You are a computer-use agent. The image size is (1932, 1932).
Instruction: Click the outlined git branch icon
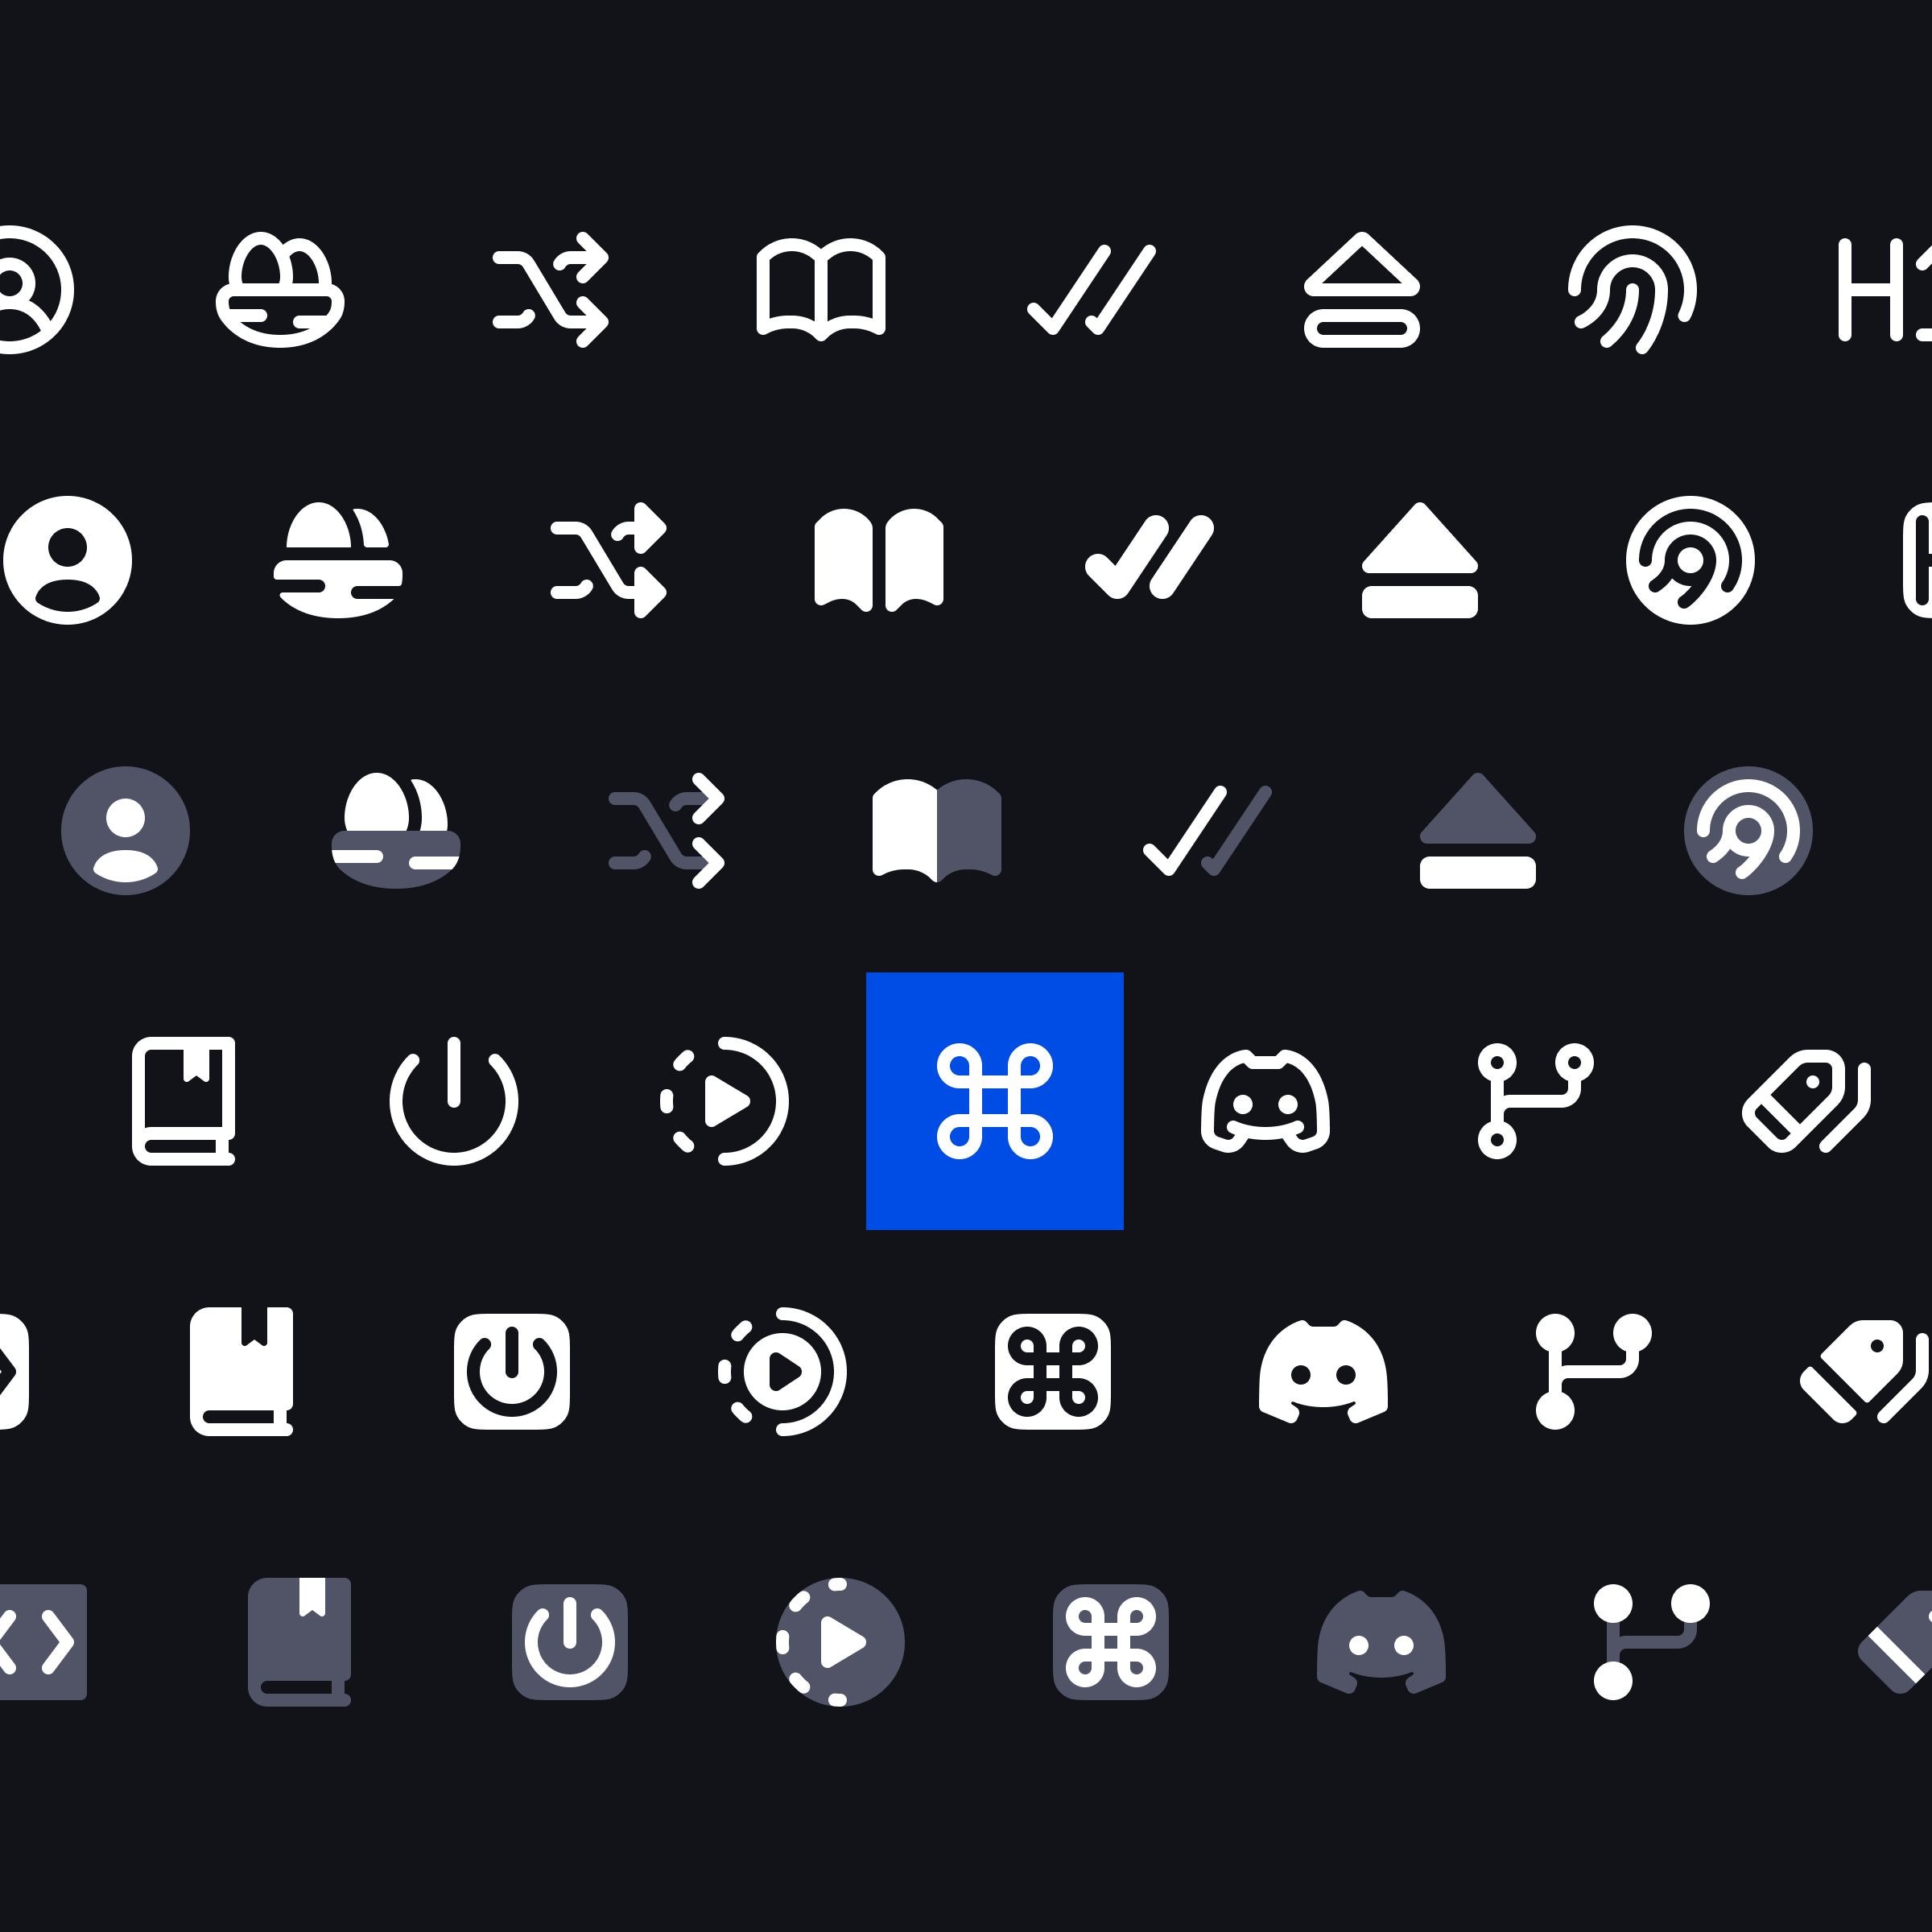[1536, 1101]
